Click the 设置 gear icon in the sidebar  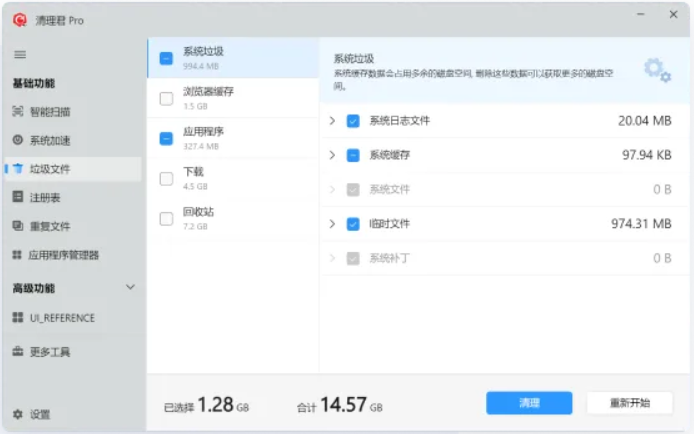click(18, 415)
